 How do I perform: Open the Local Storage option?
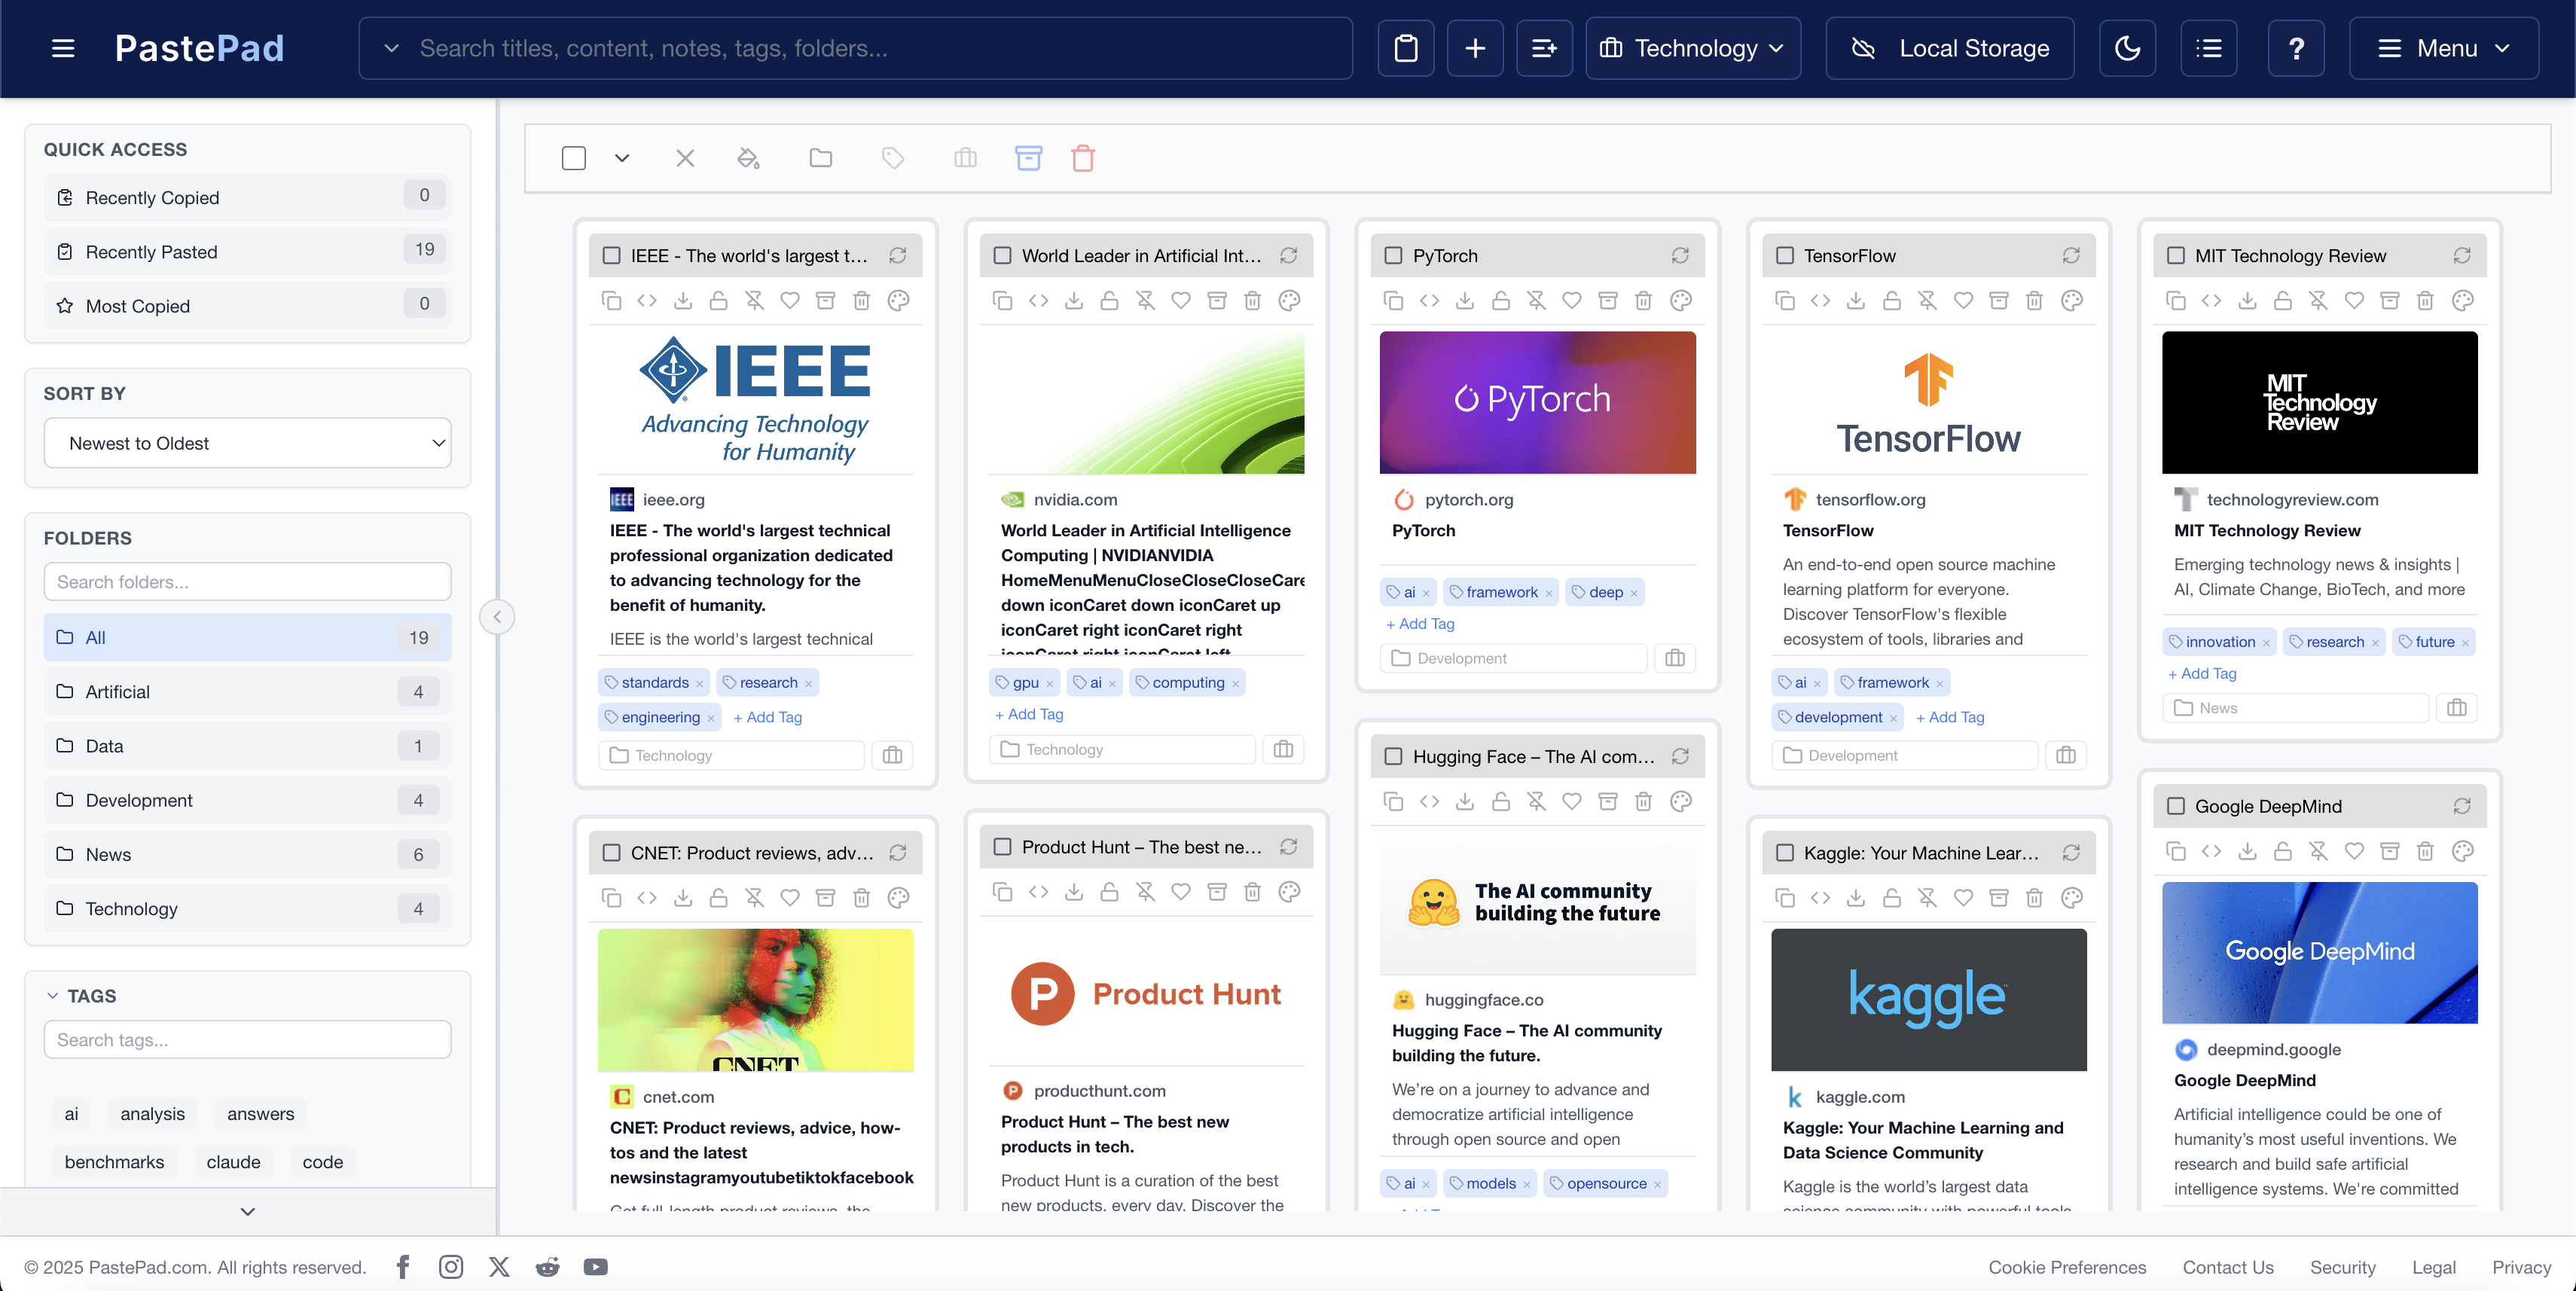(1949, 48)
